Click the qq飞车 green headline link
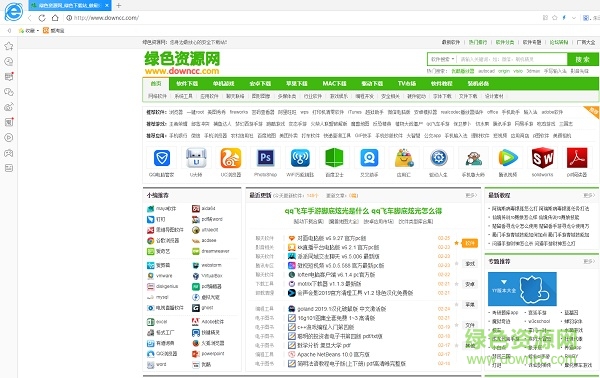Viewport: 600px width, 378px height. click(363, 211)
